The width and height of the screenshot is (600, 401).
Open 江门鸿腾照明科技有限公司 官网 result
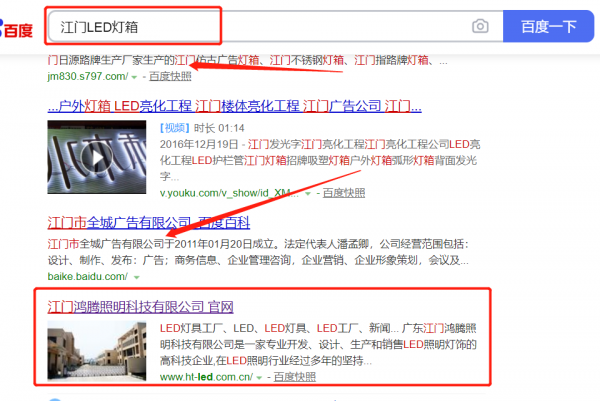point(140,306)
